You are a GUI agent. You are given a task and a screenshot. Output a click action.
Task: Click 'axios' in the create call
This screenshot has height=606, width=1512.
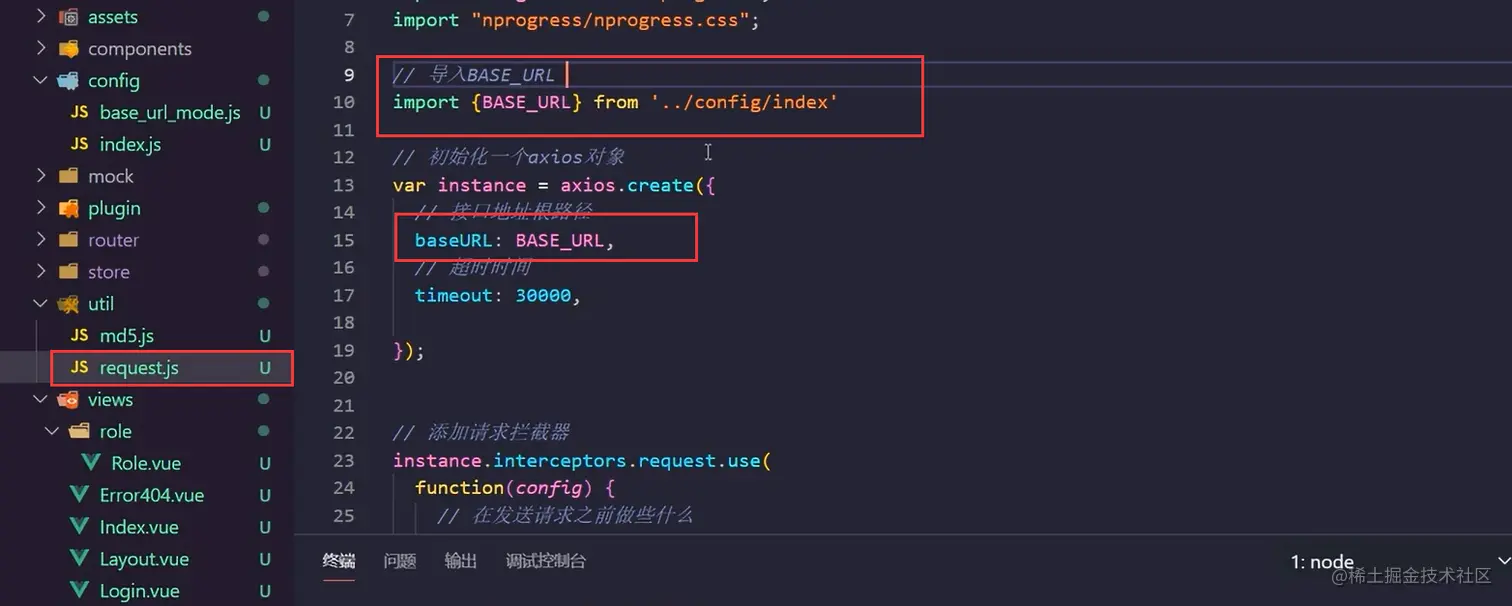click(x=587, y=185)
